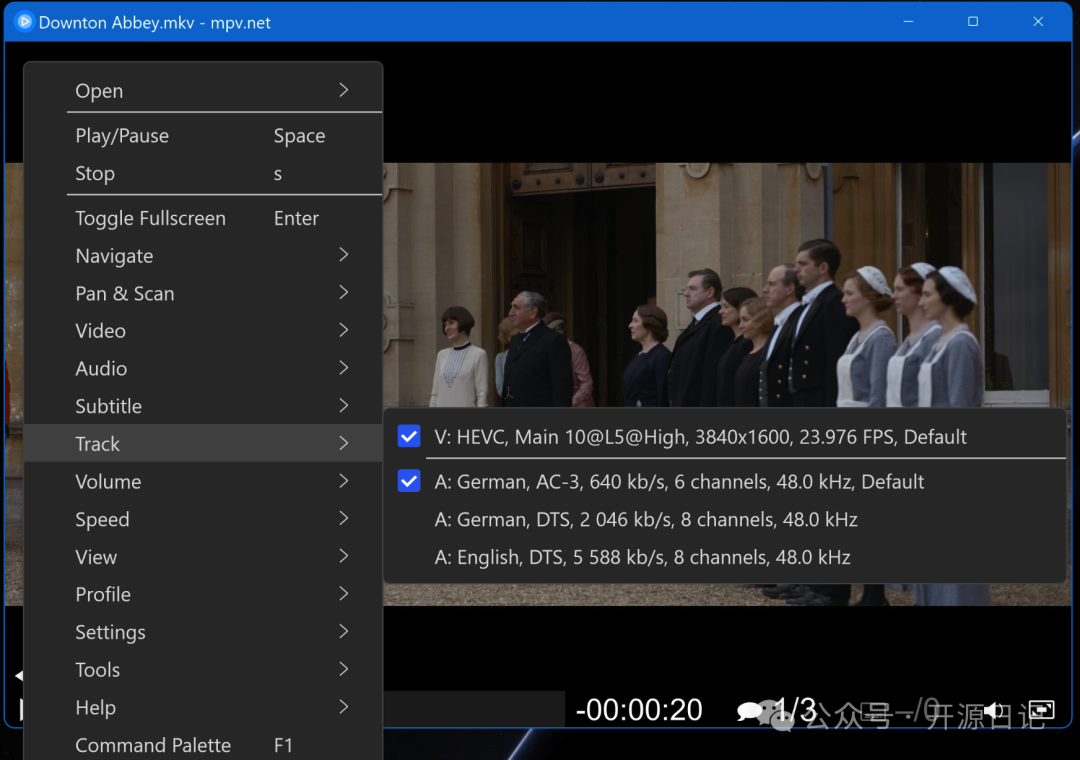This screenshot has height=760, width=1080.
Task: Expand the Open submenu arrow
Action: coord(344,90)
